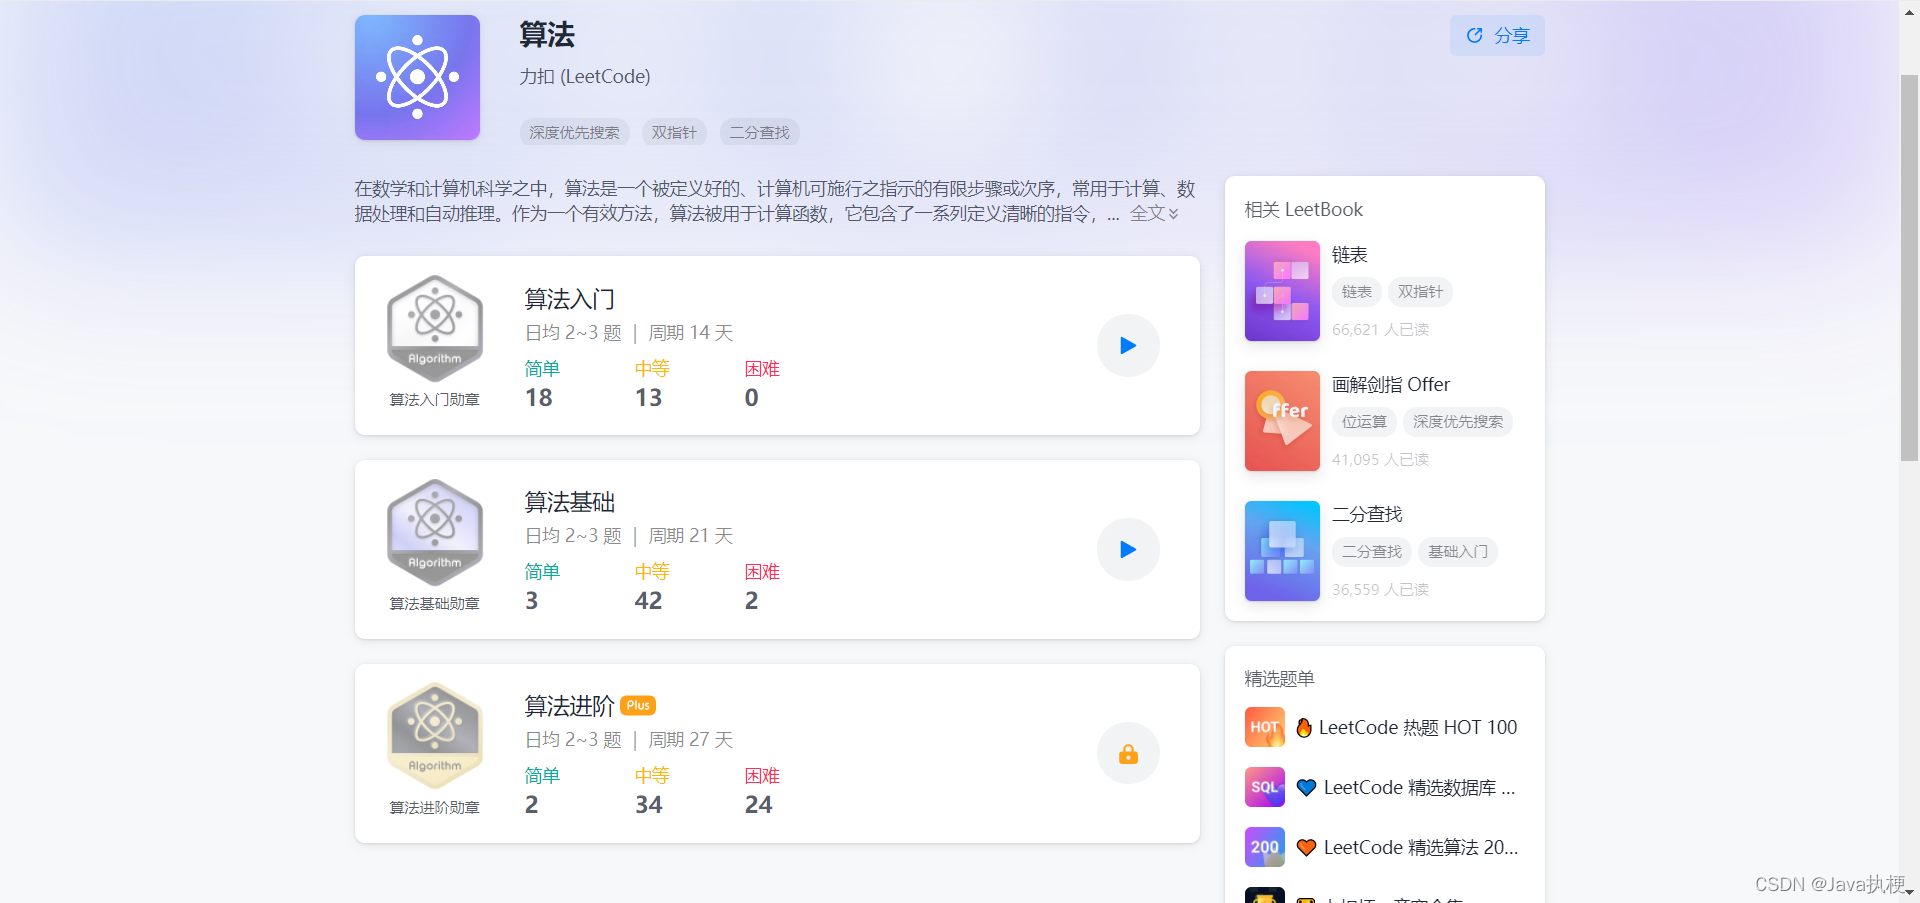Open LeetCode 热题 HOT 100 list
1920x903 pixels.
(1417, 728)
